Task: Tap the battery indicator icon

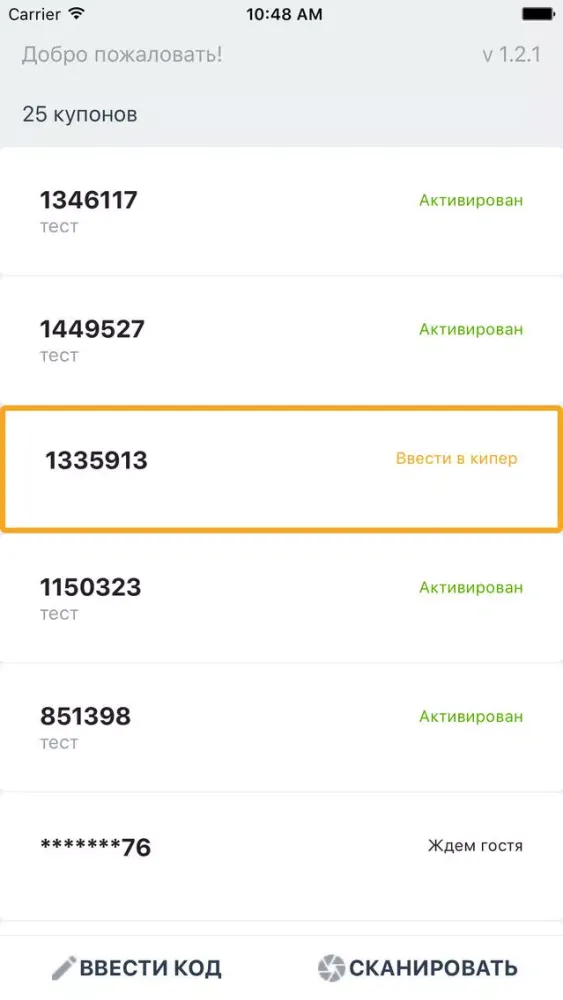Action: coord(538,14)
